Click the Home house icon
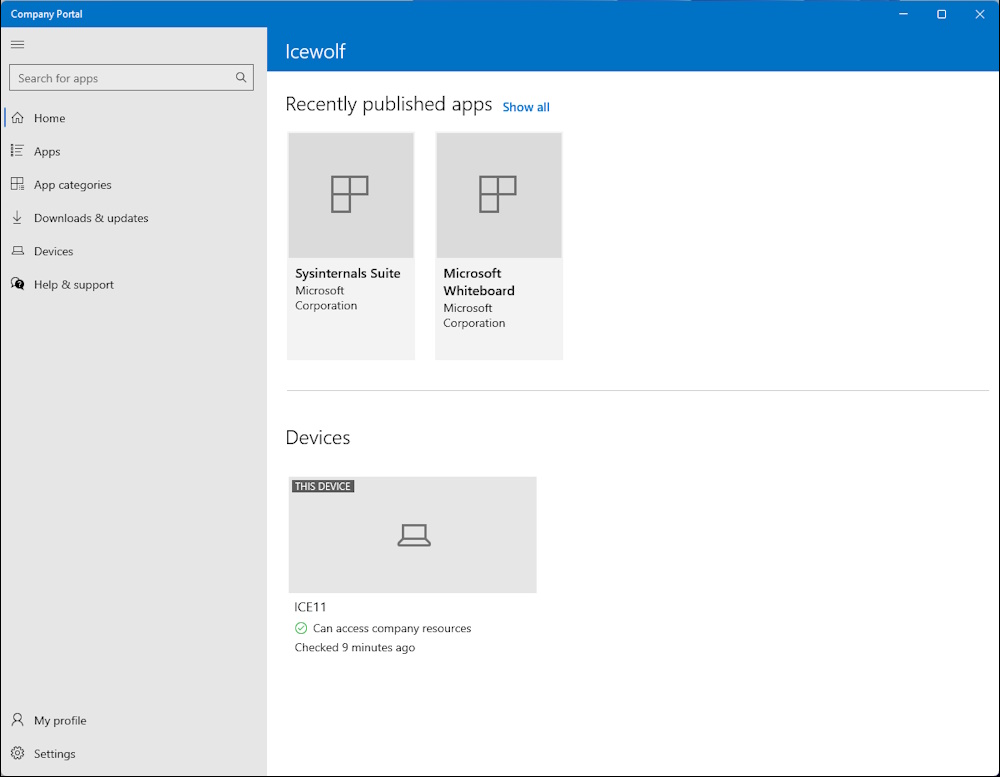This screenshot has height=777, width=1000. click(18, 118)
